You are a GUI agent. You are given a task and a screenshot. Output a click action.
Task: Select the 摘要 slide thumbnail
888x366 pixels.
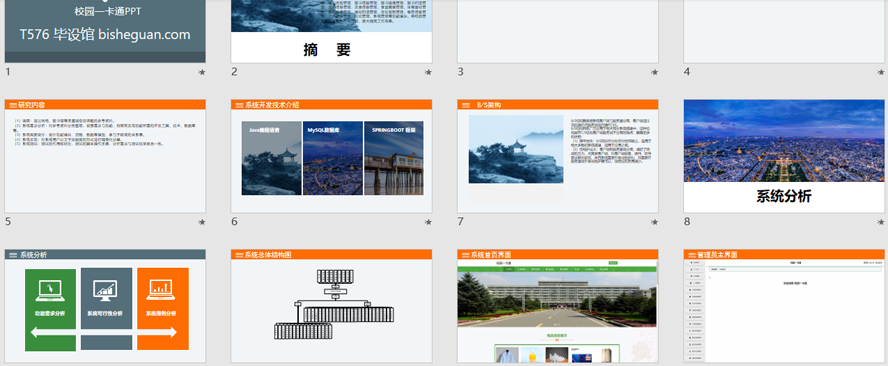(331, 31)
